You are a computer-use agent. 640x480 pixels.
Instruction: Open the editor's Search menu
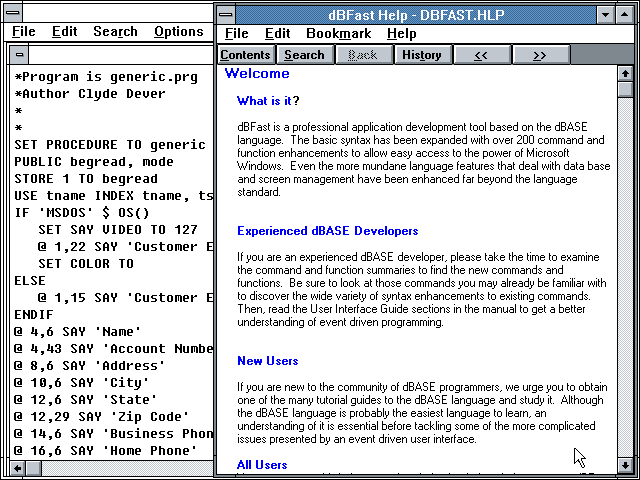115,31
